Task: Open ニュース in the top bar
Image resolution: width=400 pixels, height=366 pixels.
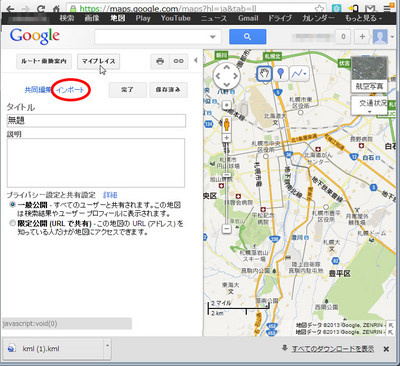Action: [x=214, y=18]
